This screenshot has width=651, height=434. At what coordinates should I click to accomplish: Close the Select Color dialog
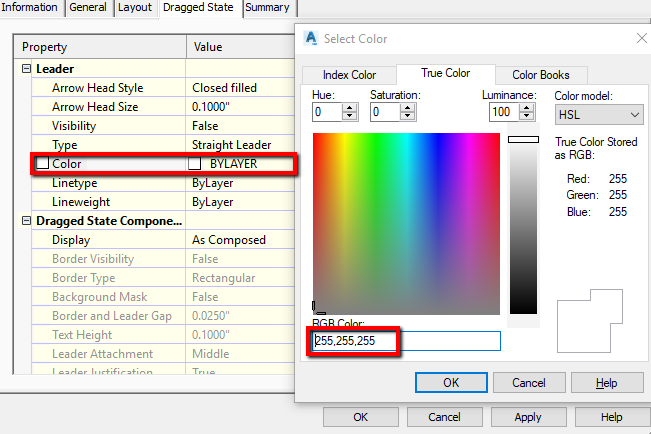pyautogui.click(x=640, y=38)
